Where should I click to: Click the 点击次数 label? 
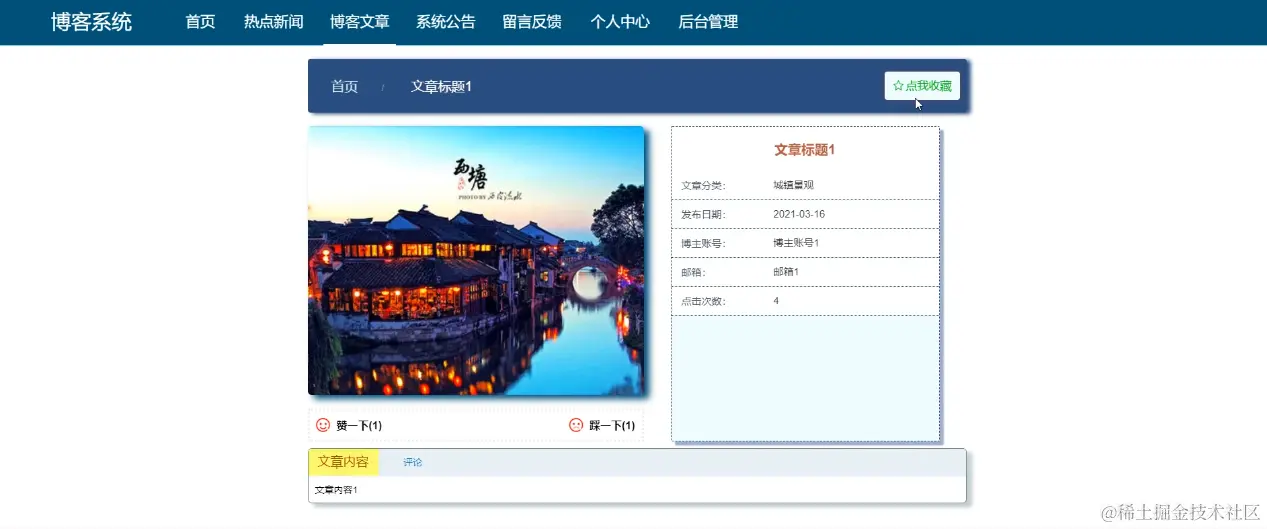(703, 301)
